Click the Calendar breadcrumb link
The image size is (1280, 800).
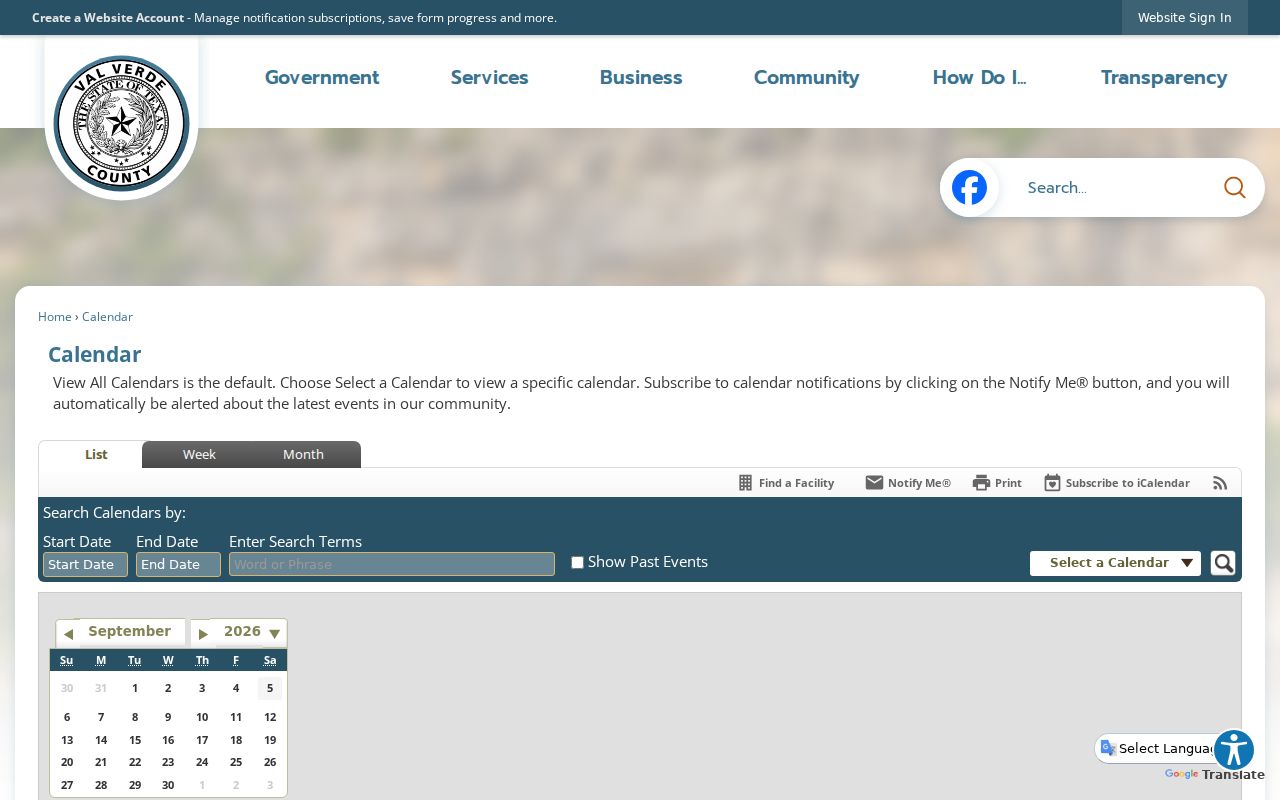coord(107,317)
